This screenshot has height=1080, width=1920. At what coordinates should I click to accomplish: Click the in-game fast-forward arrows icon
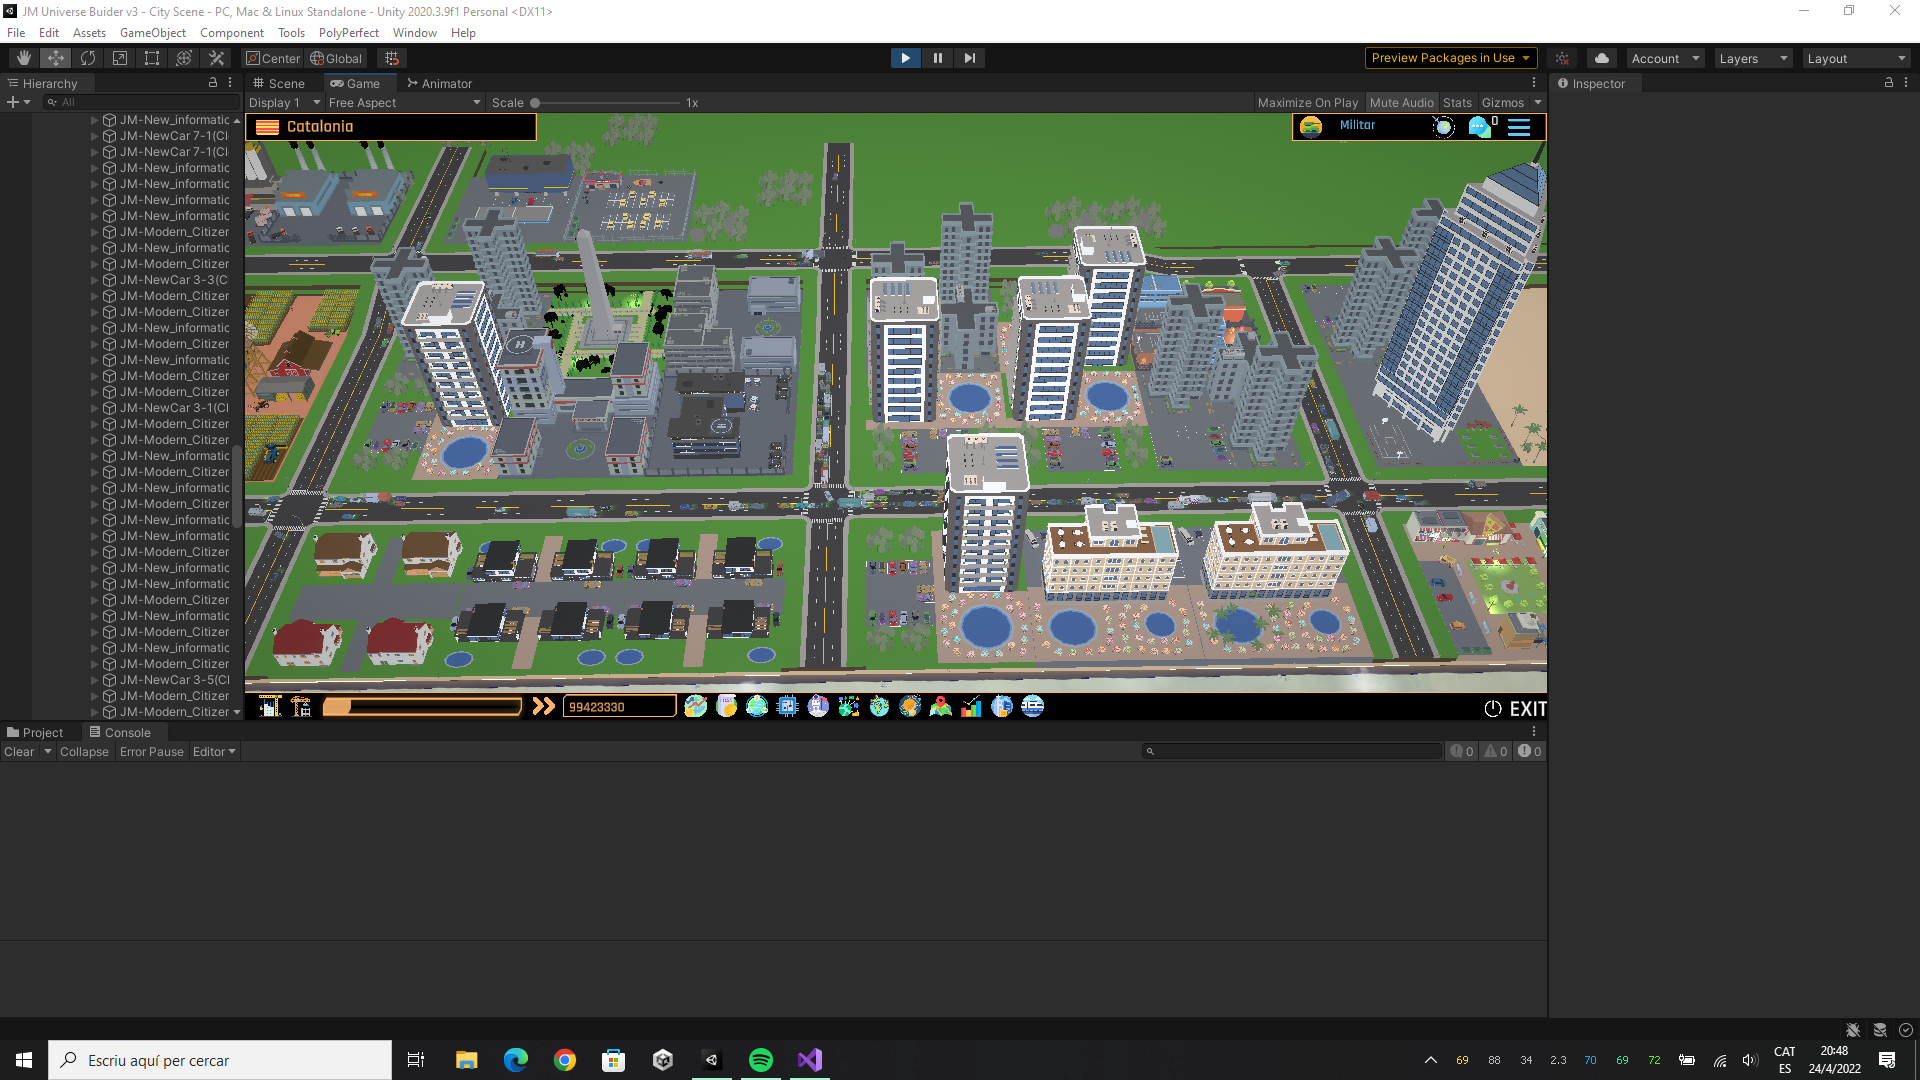click(543, 707)
